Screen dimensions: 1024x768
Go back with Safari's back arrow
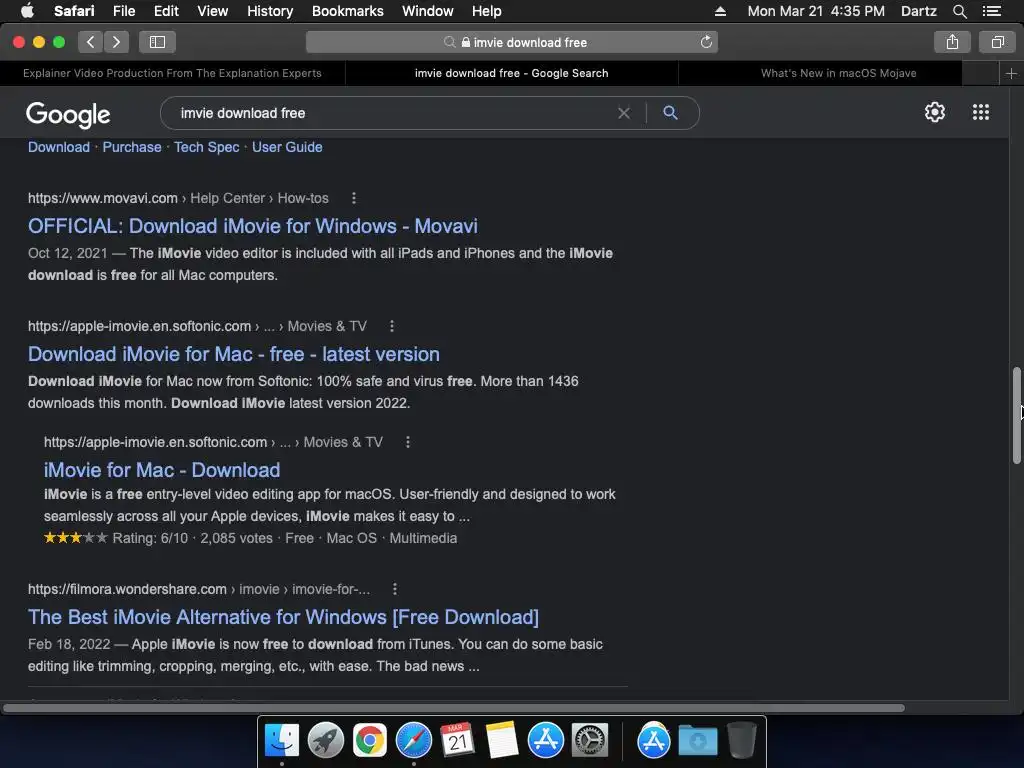pyautogui.click(x=91, y=42)
